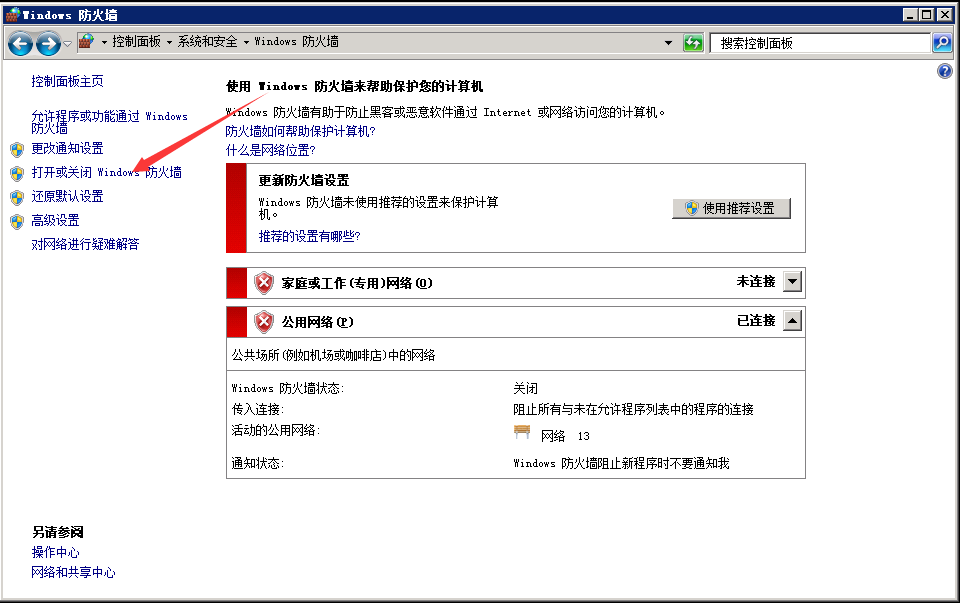Open 防火墙如何帮助保护计算机? help link
Image resolution: width=960 pixels, height=603 pixels.
(300, 131)
